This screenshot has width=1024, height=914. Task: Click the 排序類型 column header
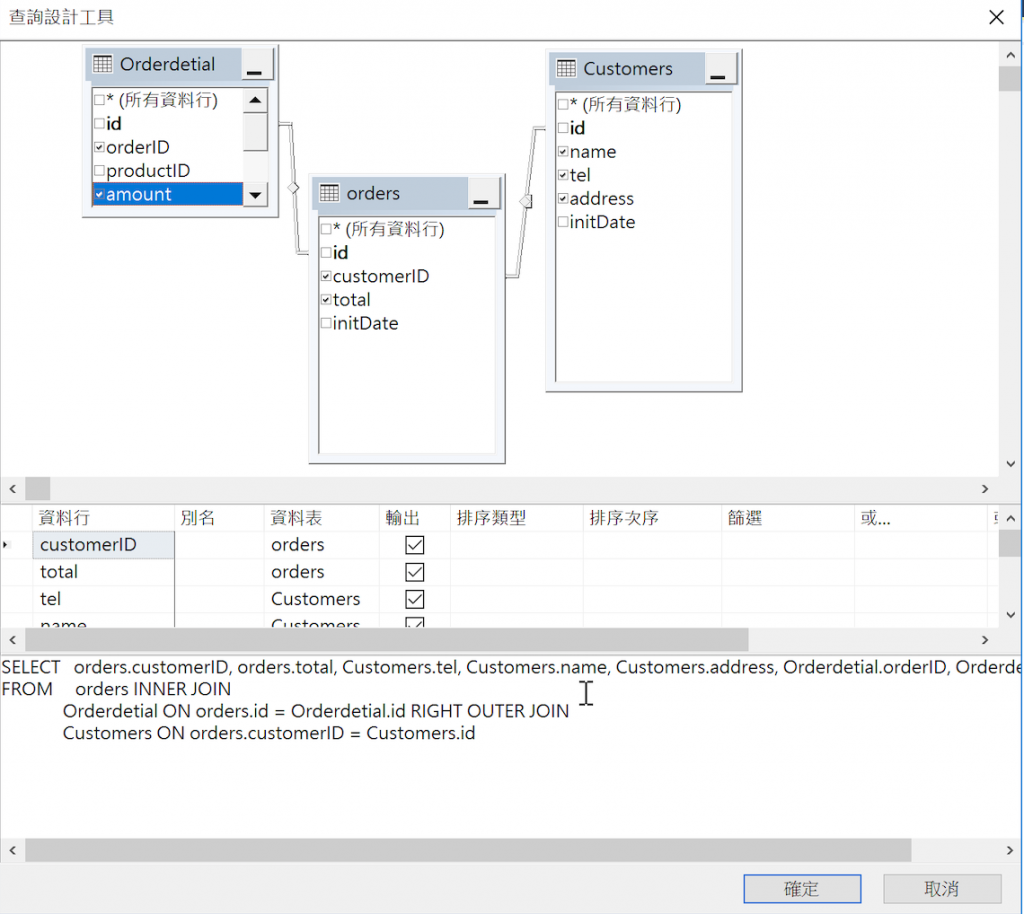517,518
